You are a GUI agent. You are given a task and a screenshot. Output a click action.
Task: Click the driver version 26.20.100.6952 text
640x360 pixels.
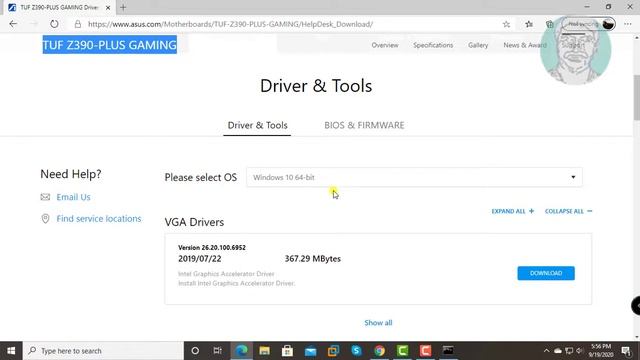tap(212, 247)
